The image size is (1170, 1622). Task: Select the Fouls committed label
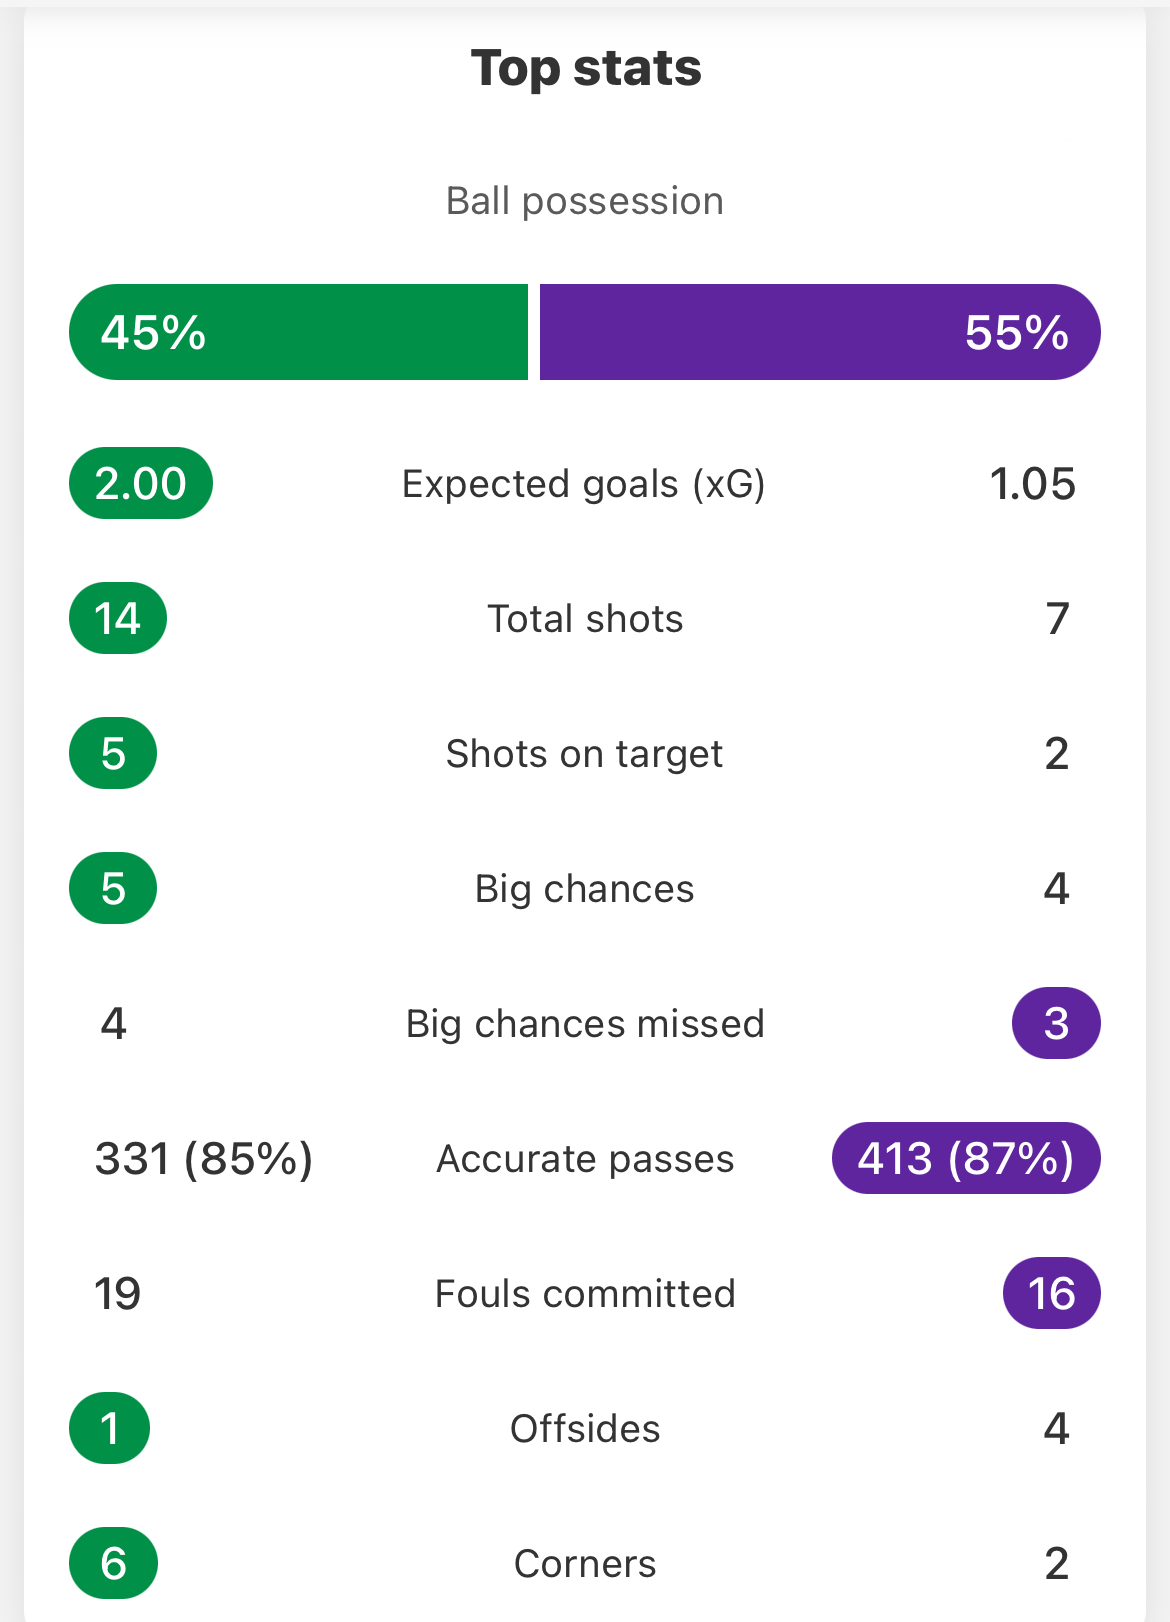[585, 1294]
